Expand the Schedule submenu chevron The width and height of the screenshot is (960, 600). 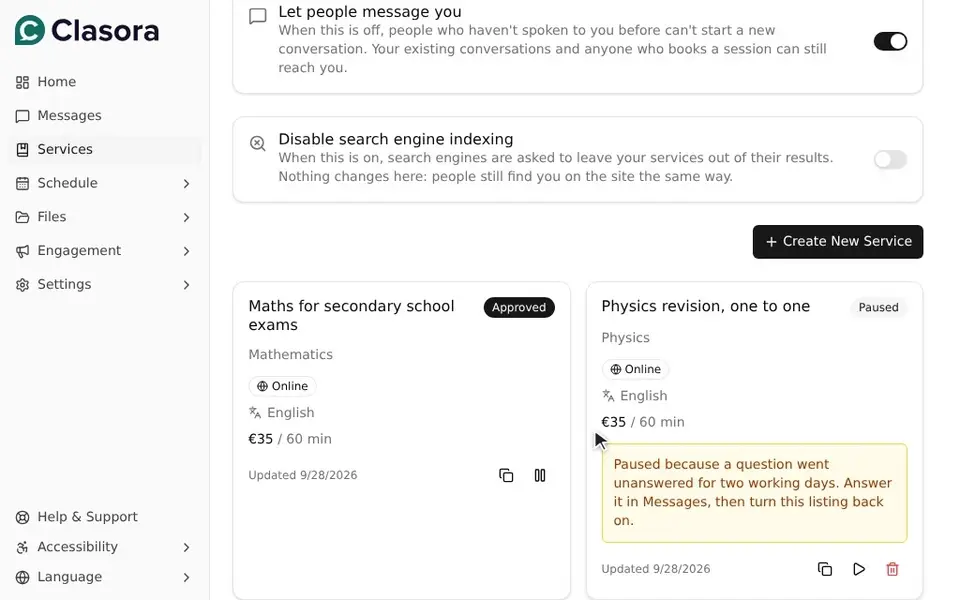[x=186, y=184]
